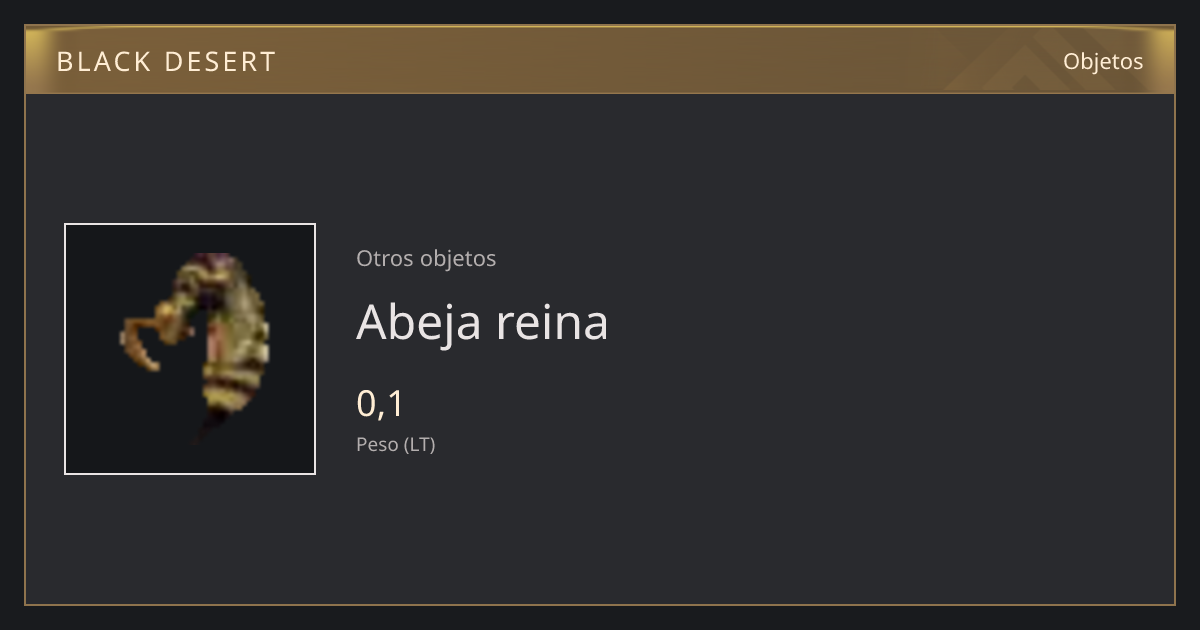The width and height of the screenshot is (1200, 630).
Task: Click the bee's head in the icon
Action: [188, 300]
